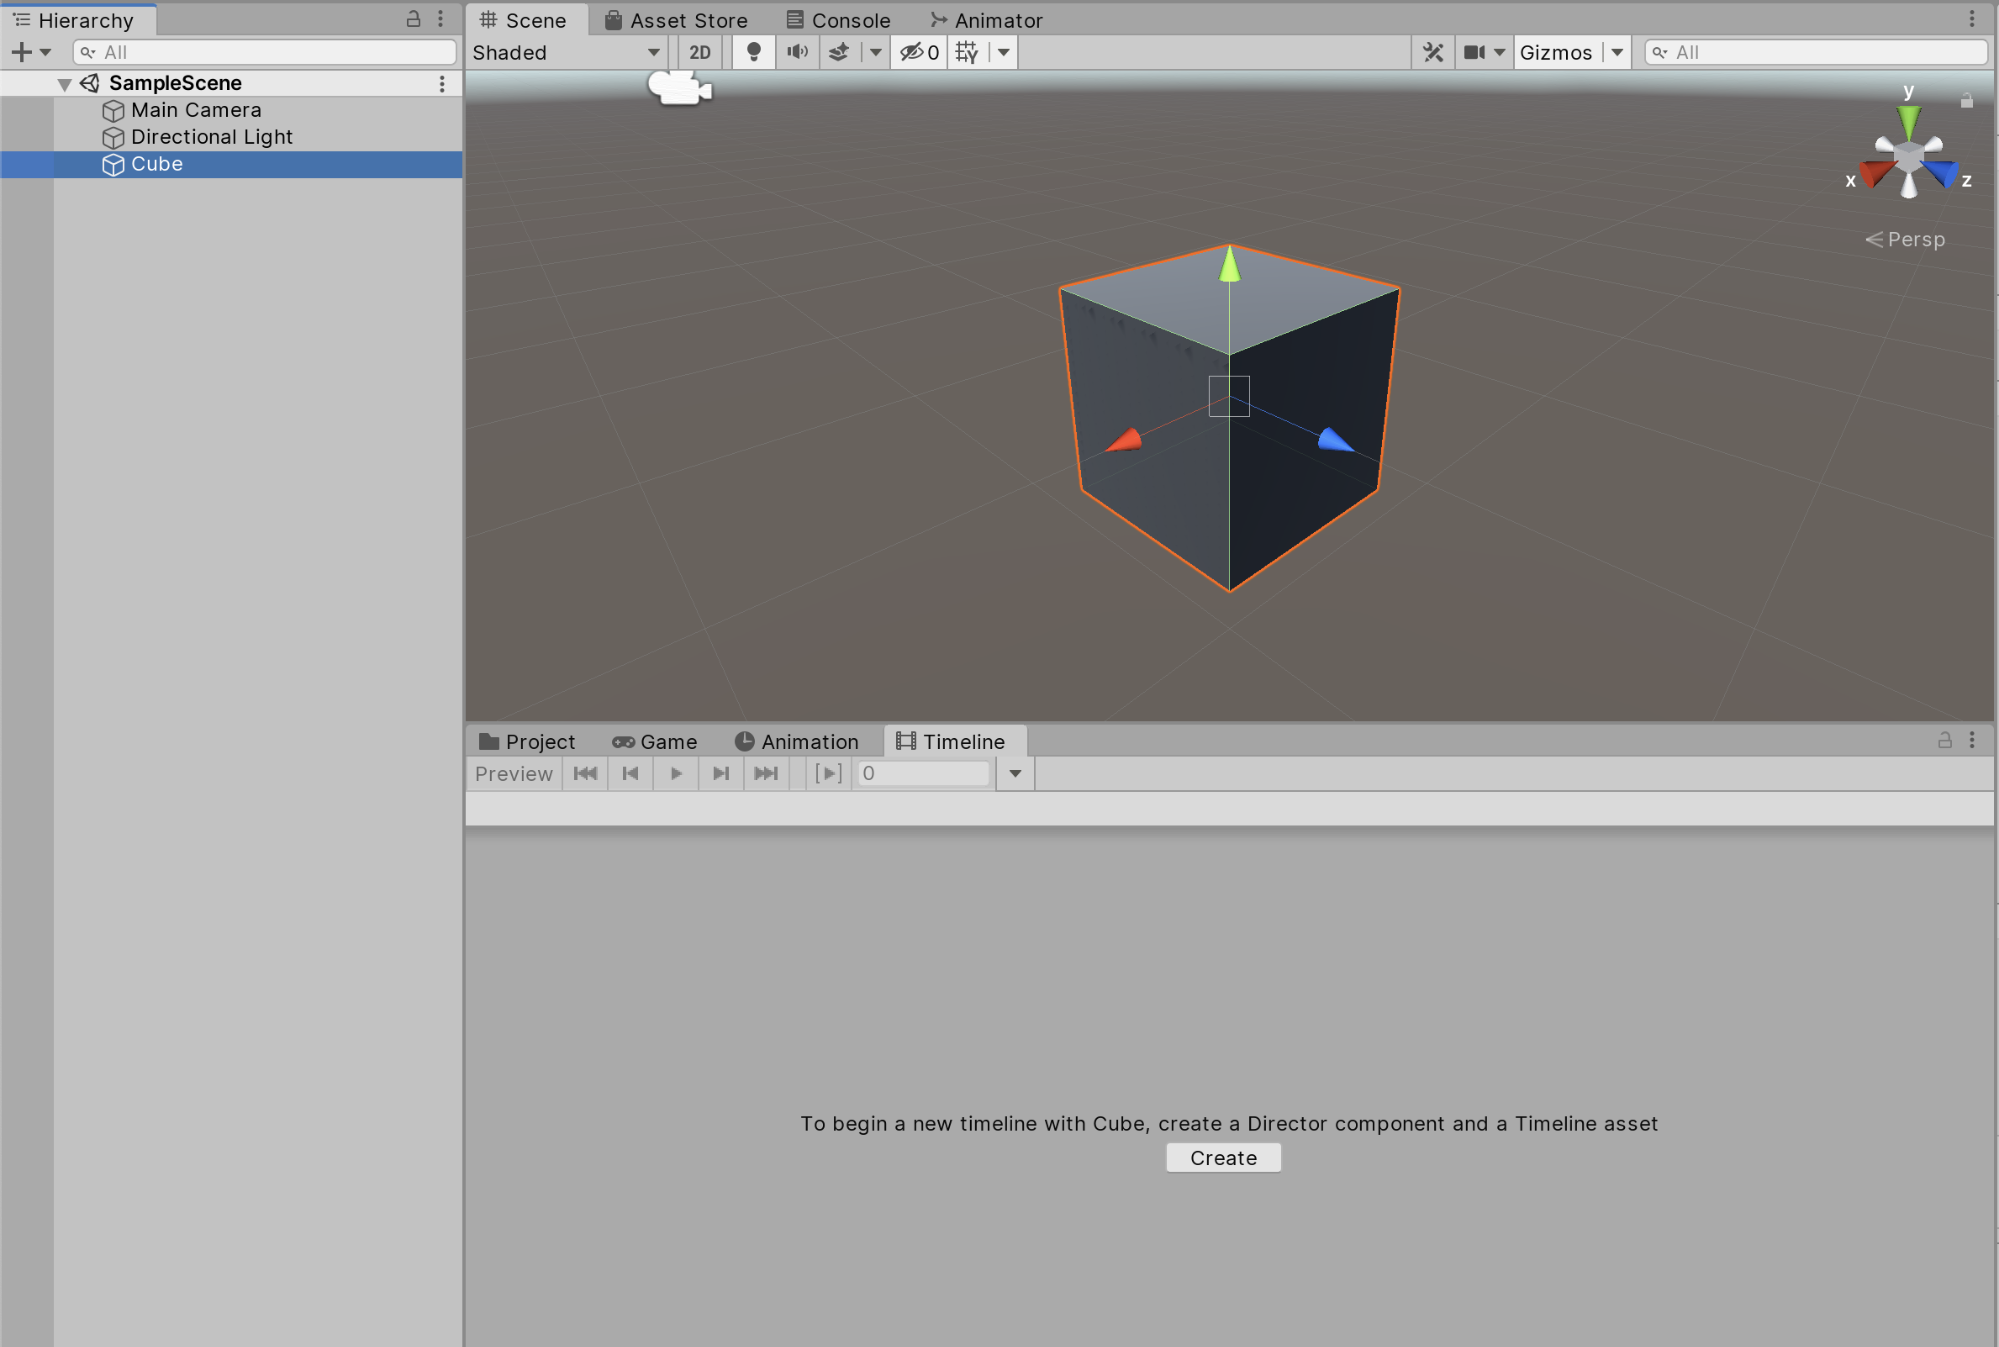Open component editor tools panel icon
This screenshot has width=1999, height=1347.
tap(1433, 52)
